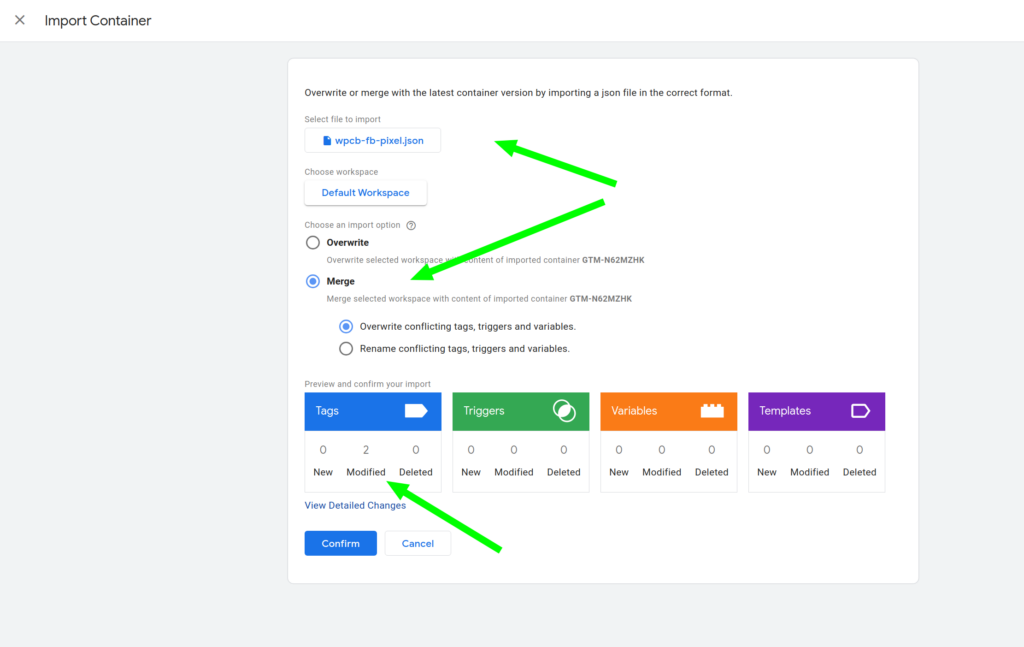Close the Import Container panel
The height and width of the screenshot is (647, 1024).
pos(20,20)
